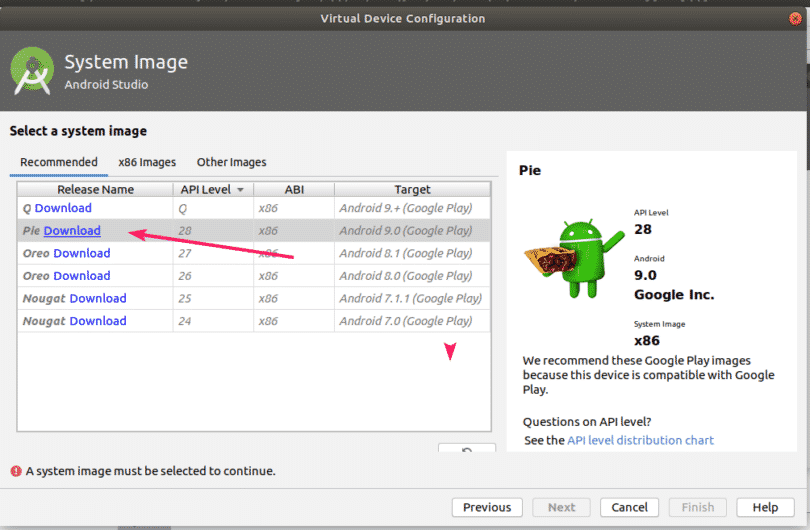Download the Q system image

tap(63, 208)
